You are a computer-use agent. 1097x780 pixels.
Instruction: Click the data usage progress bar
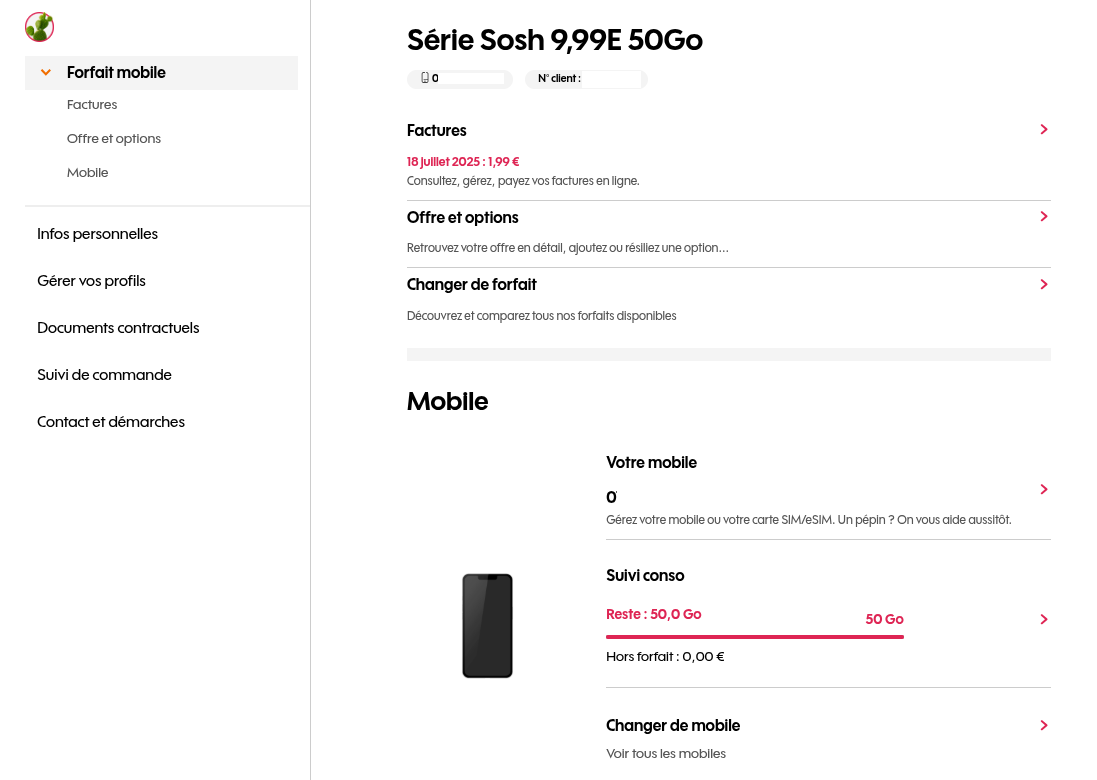tap(755, 636)
